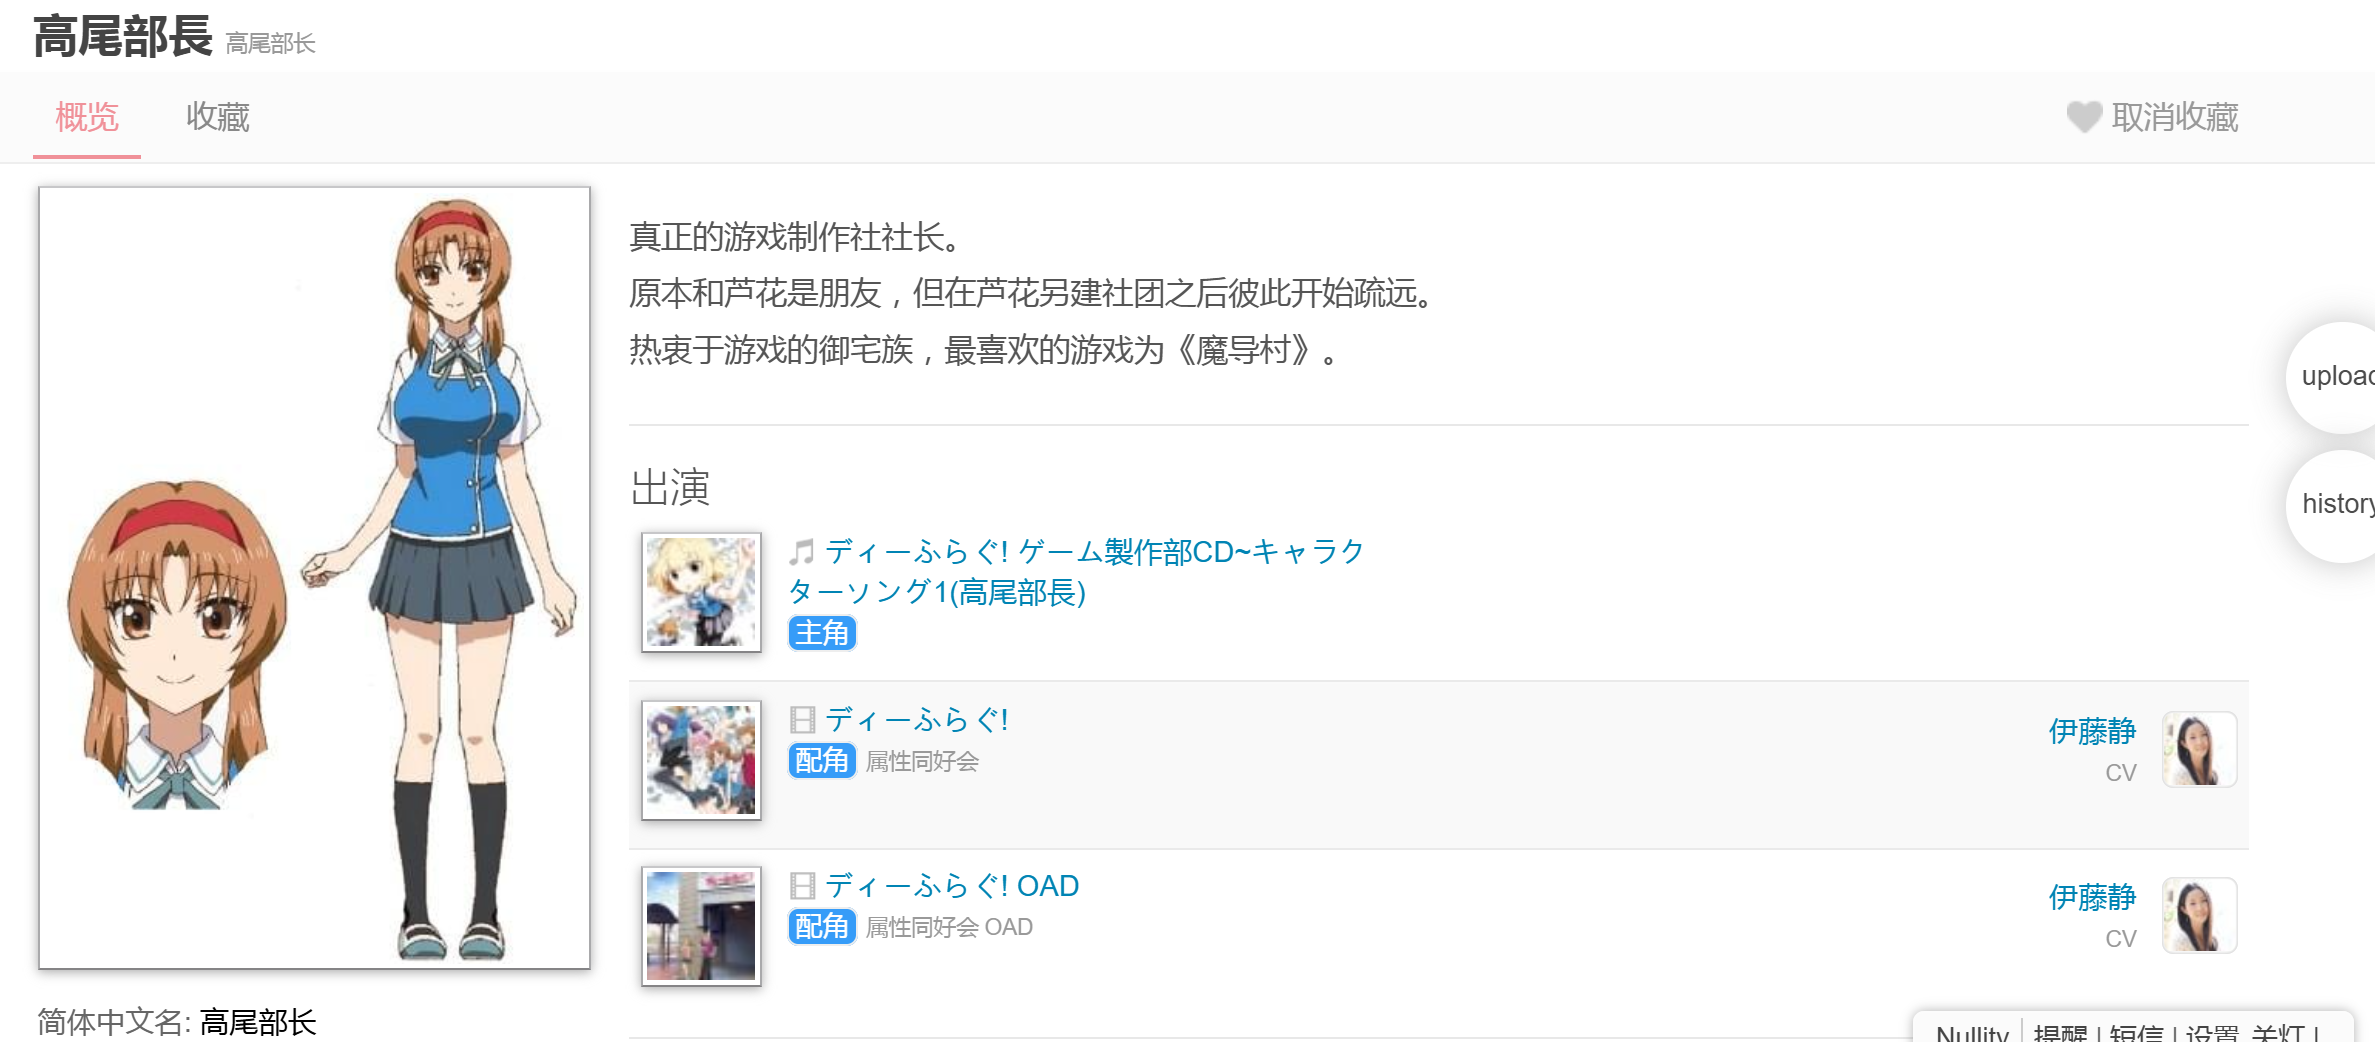
Task: Click the CD album cover thumbnail
Action: (701, 592)
